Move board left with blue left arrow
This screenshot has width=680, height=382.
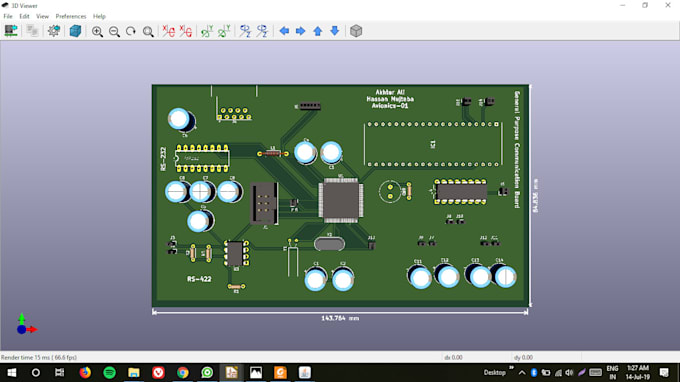coord(284,31)
